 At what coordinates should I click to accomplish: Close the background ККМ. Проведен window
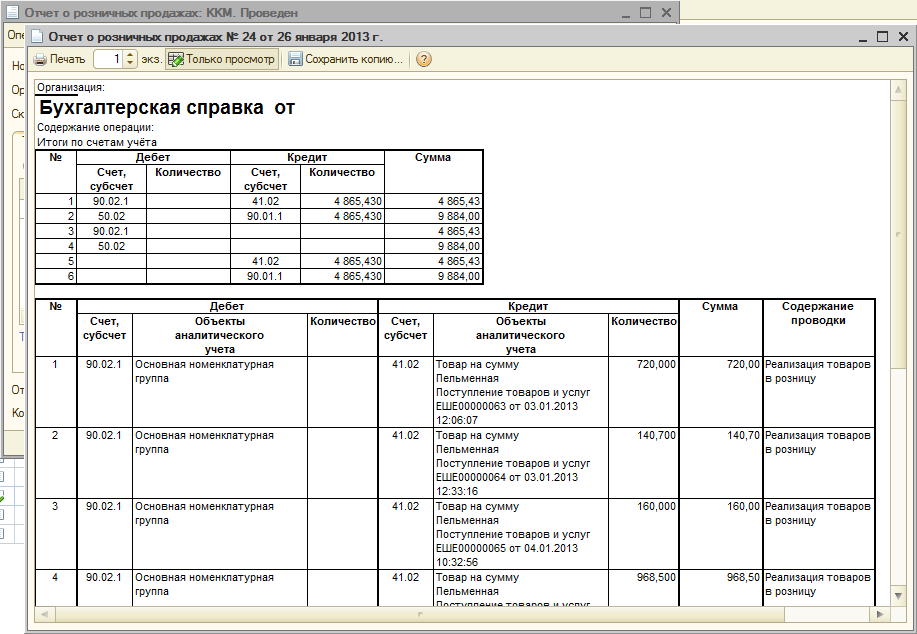pyautogui.click(x=666, y=12)
